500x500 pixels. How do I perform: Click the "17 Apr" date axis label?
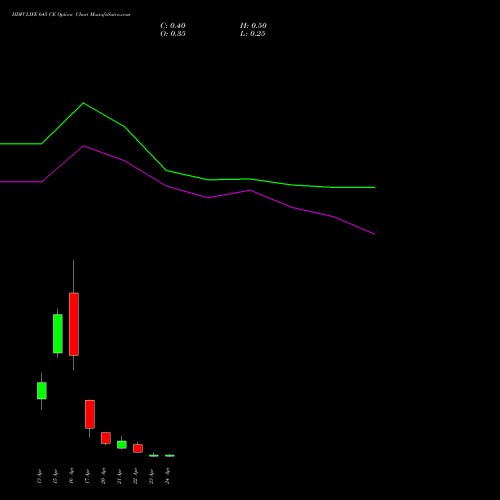pos(87,476)
